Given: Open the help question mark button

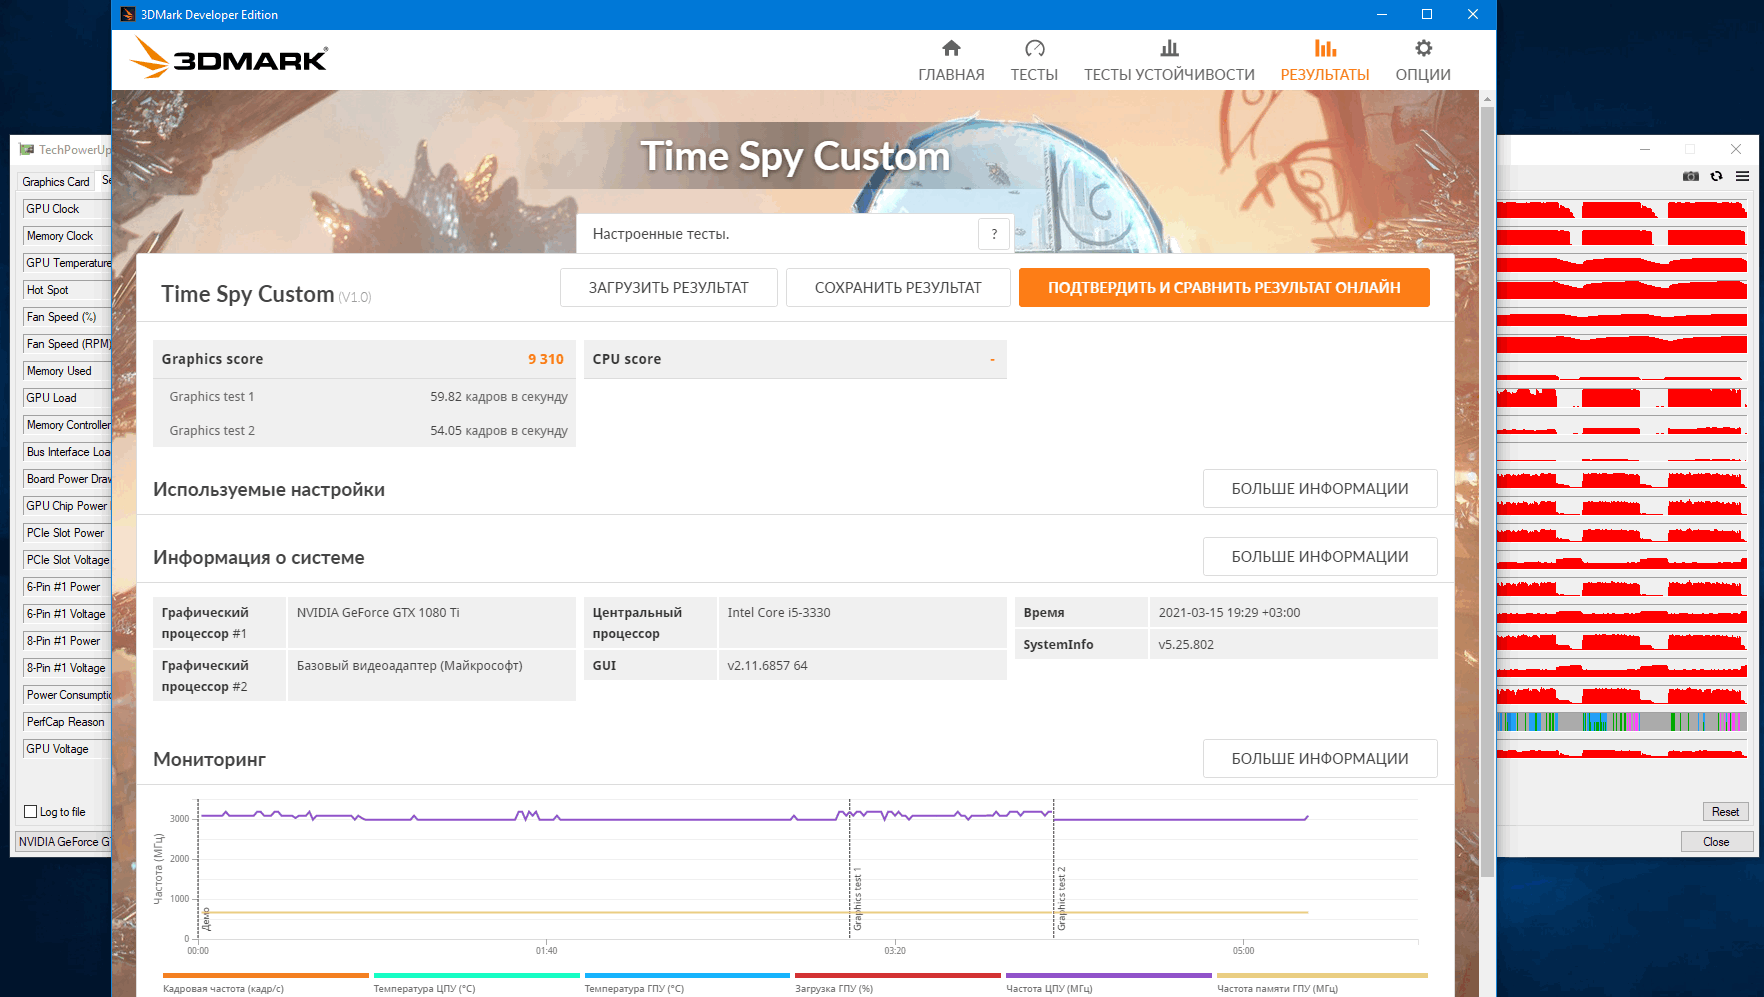Looking at the screenshot, I should 994,234.
